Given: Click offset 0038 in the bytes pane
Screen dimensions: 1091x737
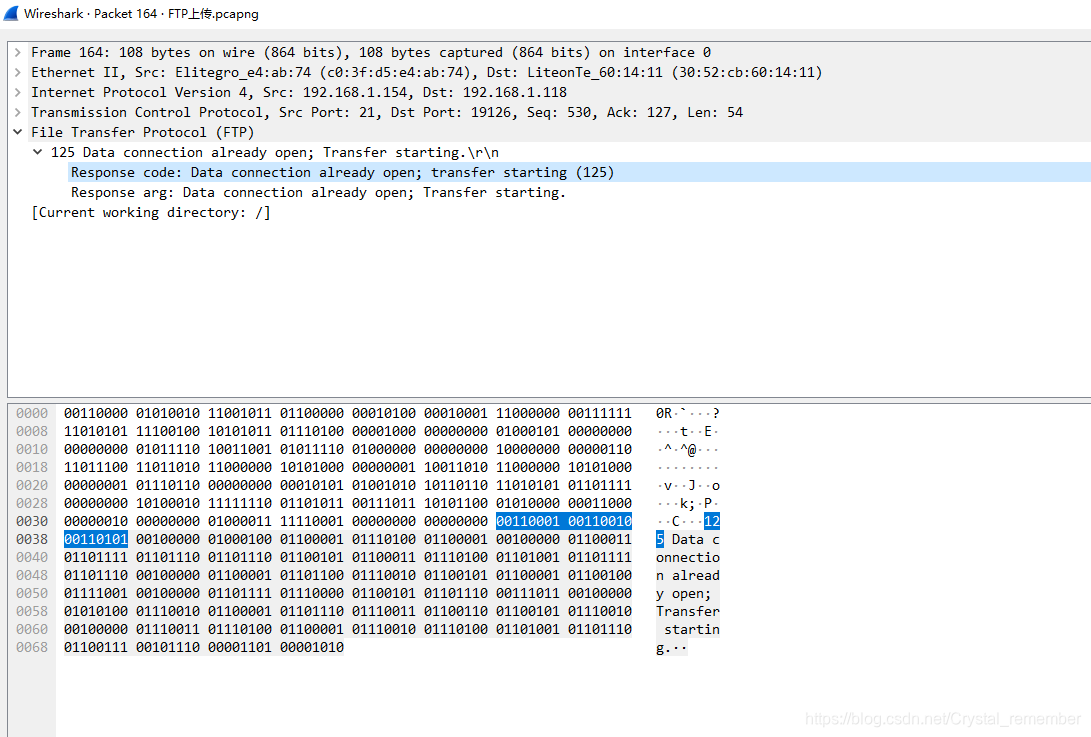Looking at the screenshot, I should [32, 539].
